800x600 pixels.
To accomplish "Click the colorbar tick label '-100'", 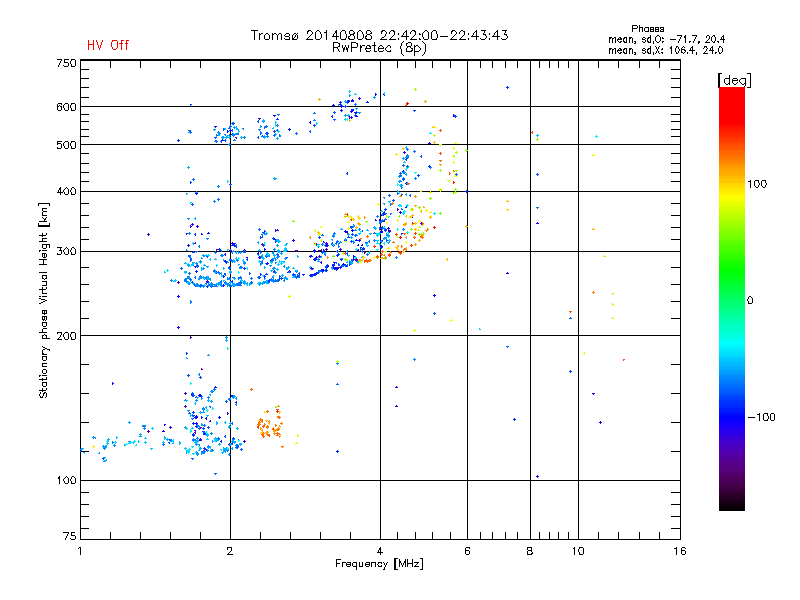I will [x=761, y=417].
